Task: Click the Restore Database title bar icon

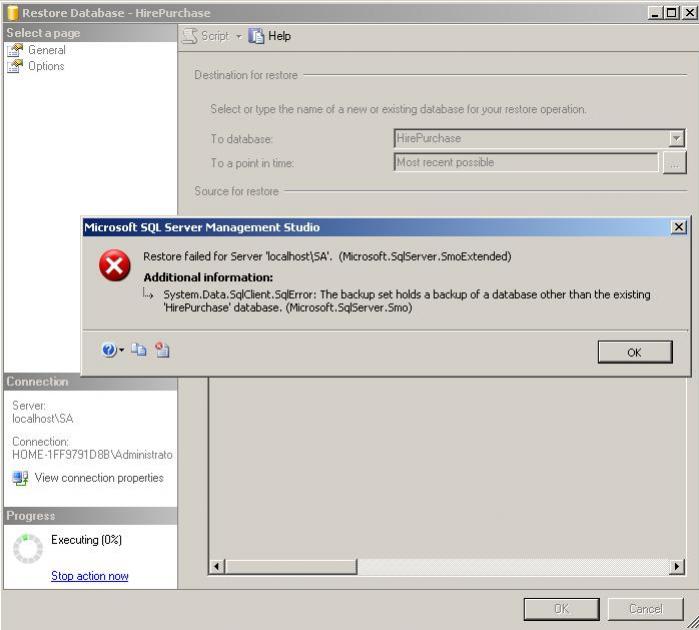Action: click(x=12, y=13)
